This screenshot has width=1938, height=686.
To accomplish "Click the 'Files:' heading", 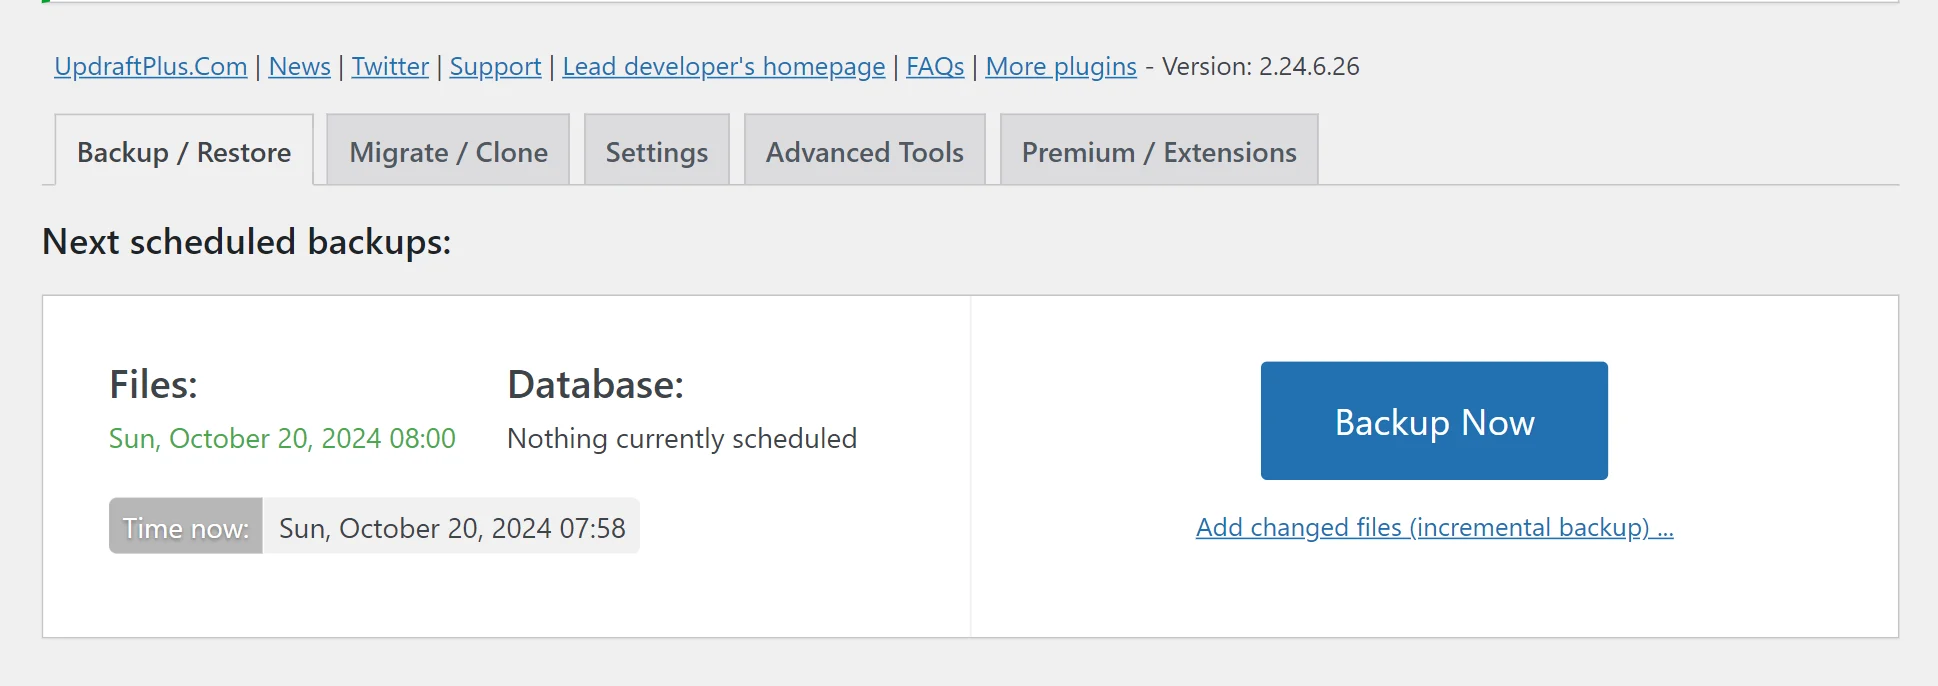I will click(153, 385).
